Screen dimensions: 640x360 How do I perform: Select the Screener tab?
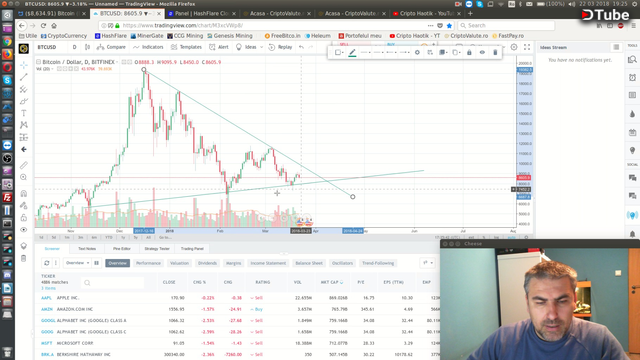pos(52,249)
